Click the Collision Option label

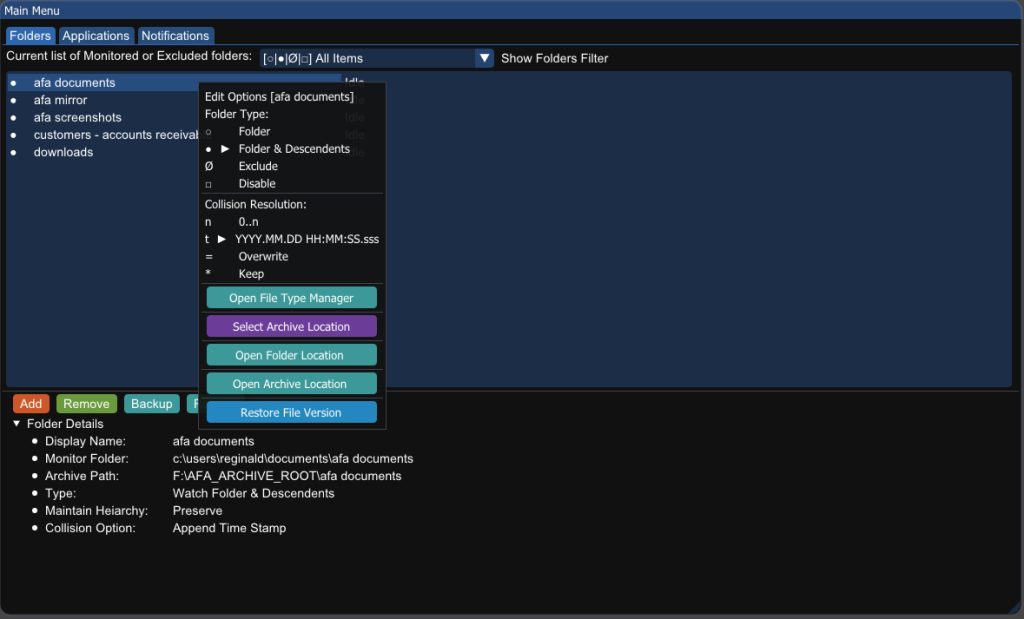click(x=90, y=528)
